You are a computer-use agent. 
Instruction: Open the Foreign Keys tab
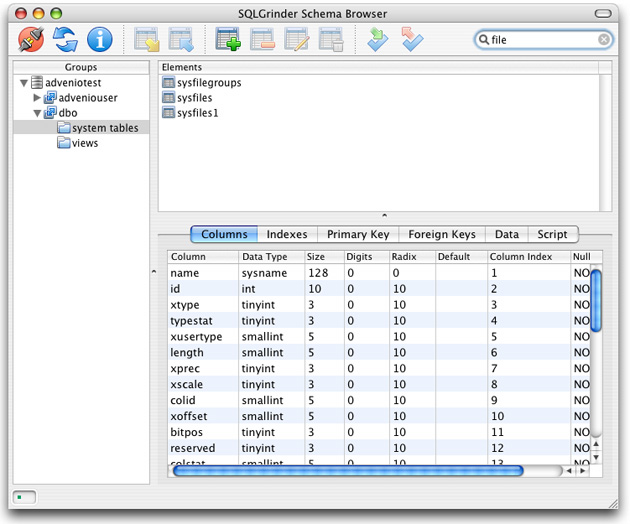[442, 234]
